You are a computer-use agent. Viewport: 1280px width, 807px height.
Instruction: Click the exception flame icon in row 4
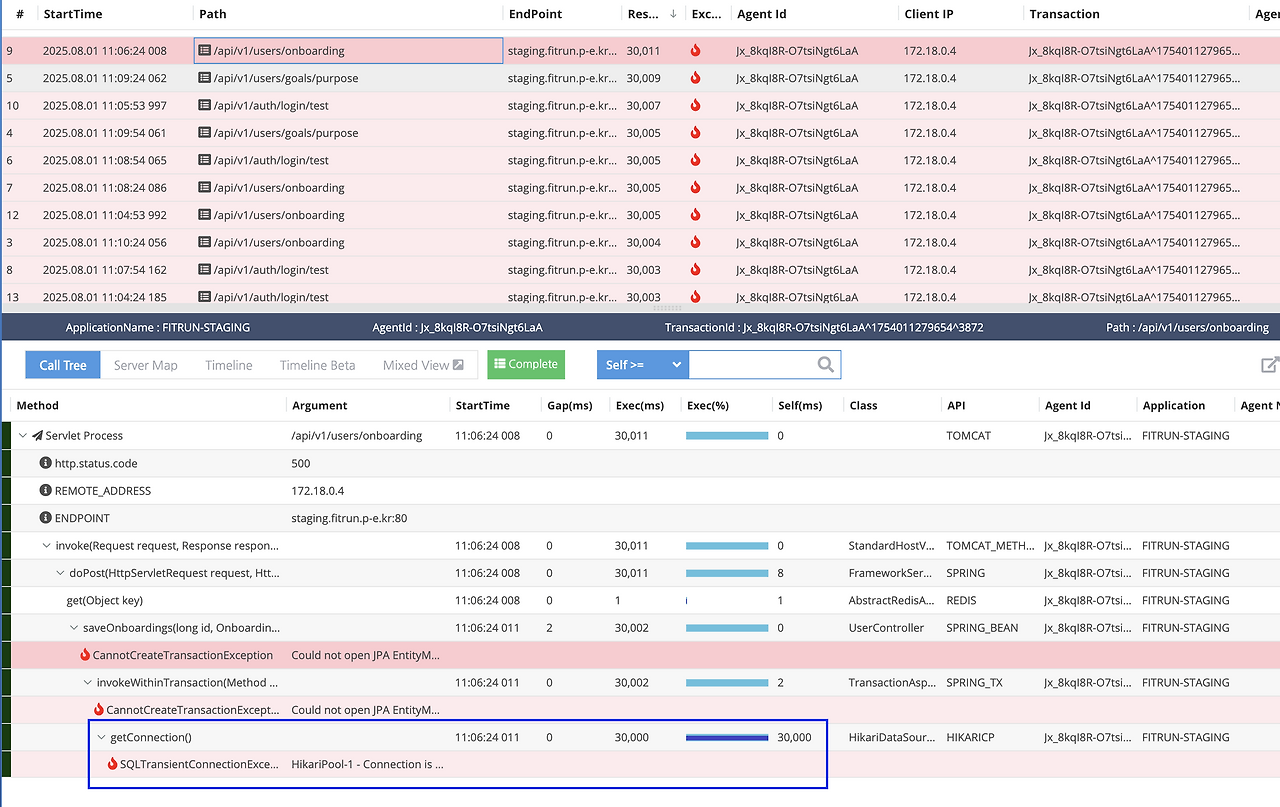point(696,133)
